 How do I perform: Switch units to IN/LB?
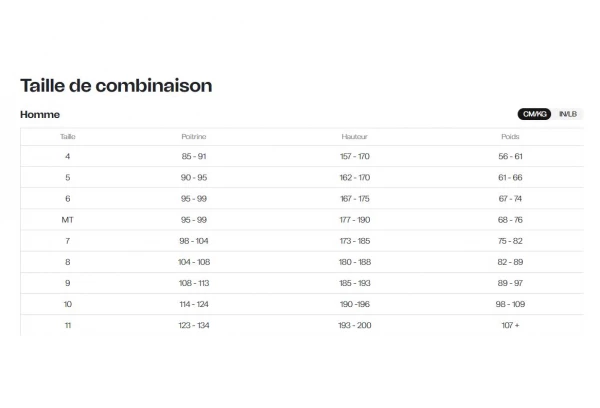[568, 114]
